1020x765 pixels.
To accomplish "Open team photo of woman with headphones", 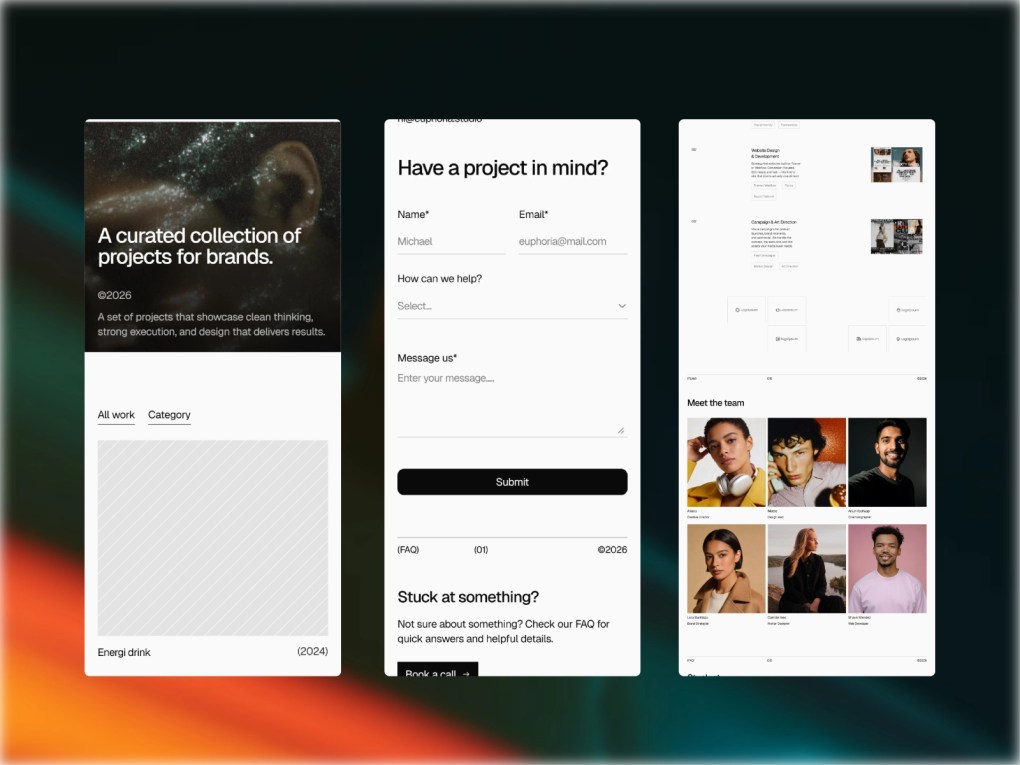I will pyautogui.click(x=727, y=462).
